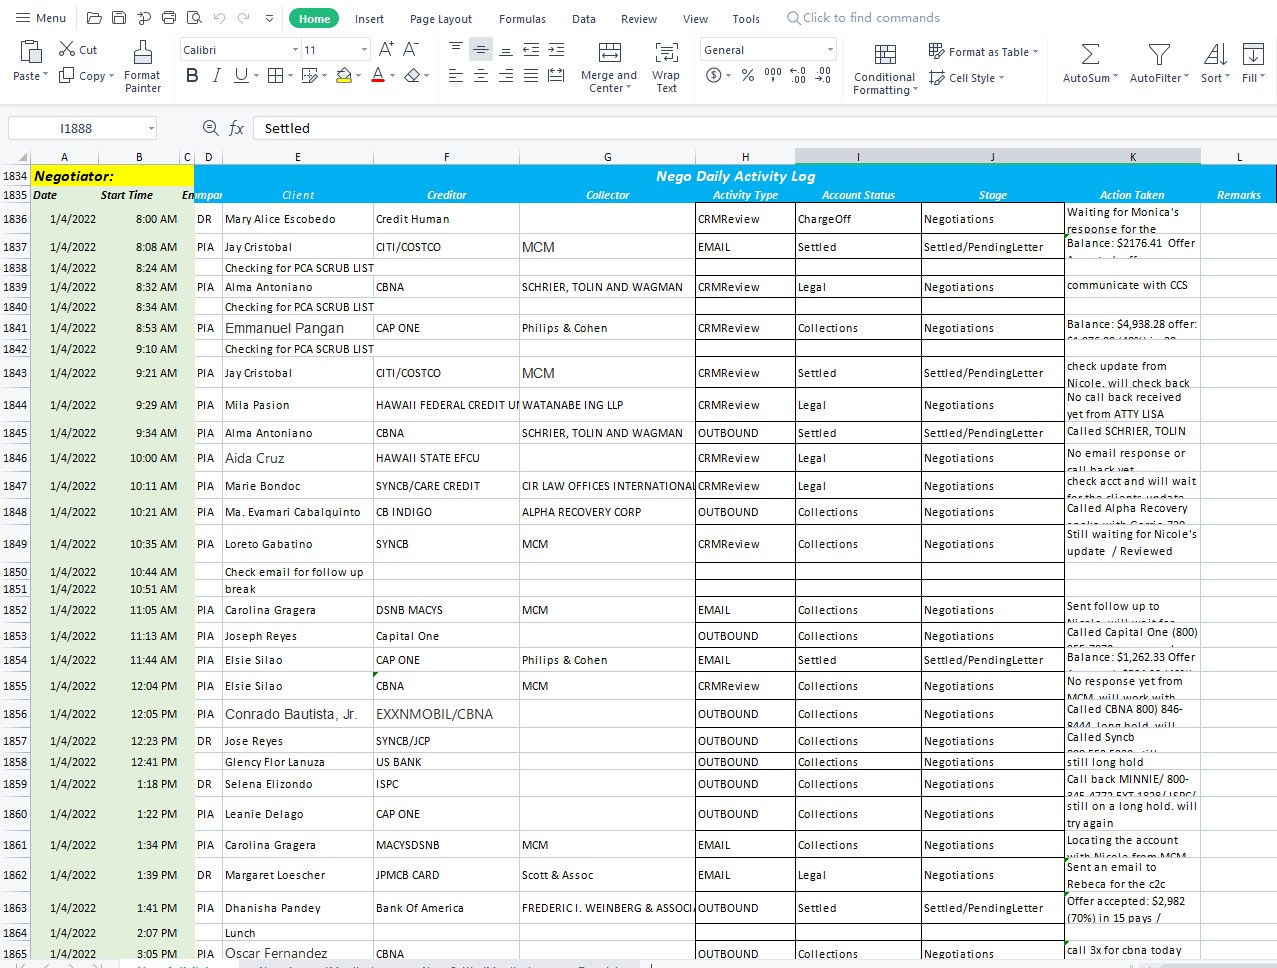The height and width of the screenshot is (968, 1277).
Task: Toggle Italic formatting
Action: click(x=216, y=75)
